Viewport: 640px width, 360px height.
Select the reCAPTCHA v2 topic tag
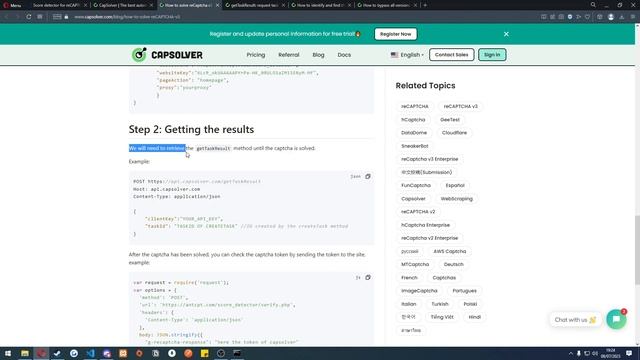(x=418, y=211)
